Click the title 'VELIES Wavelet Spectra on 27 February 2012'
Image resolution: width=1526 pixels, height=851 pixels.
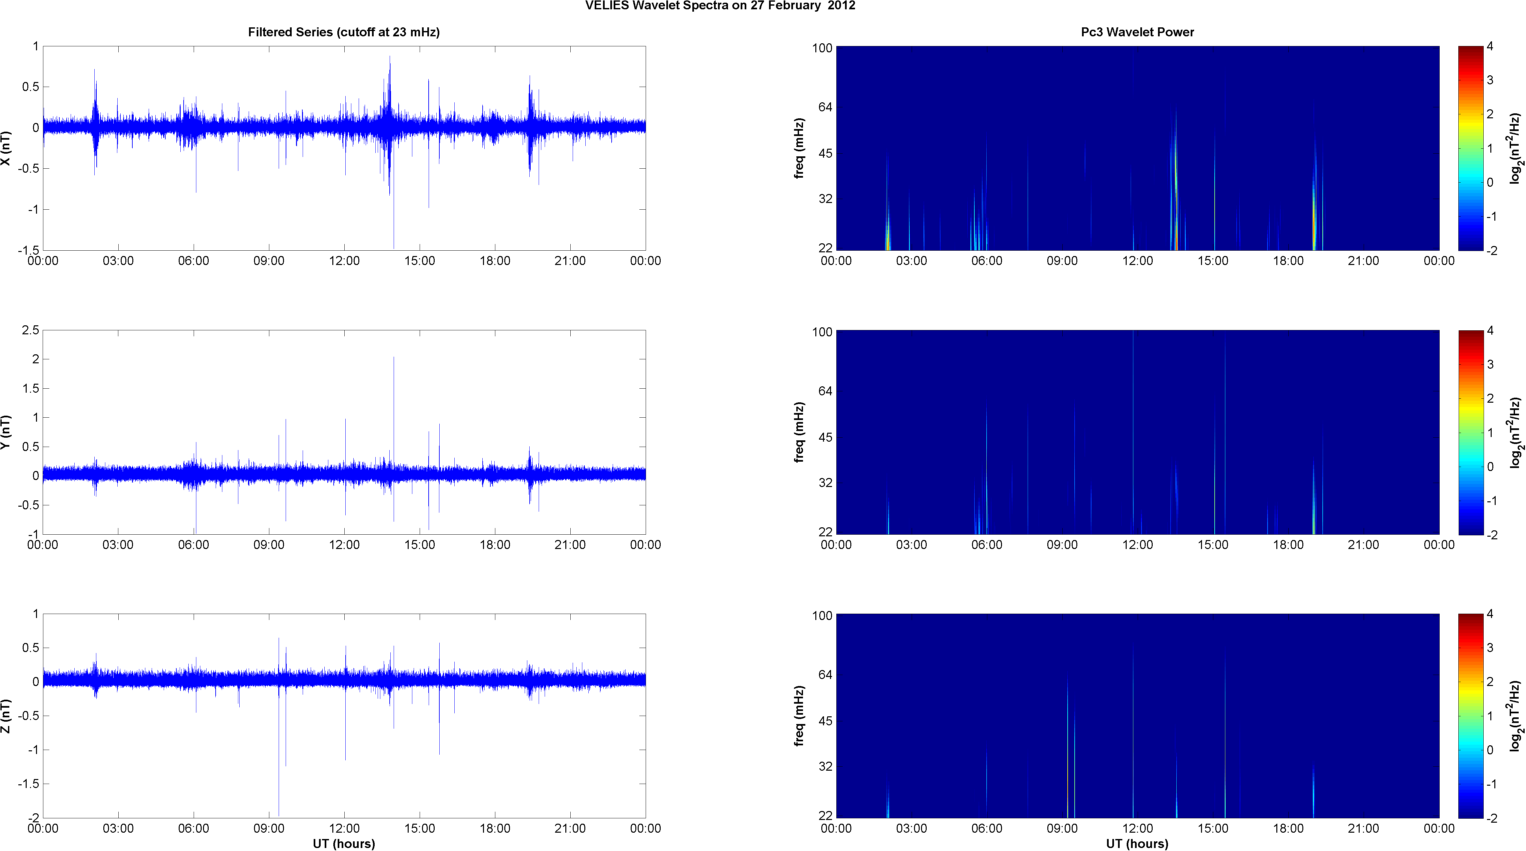tap(720, 6)
